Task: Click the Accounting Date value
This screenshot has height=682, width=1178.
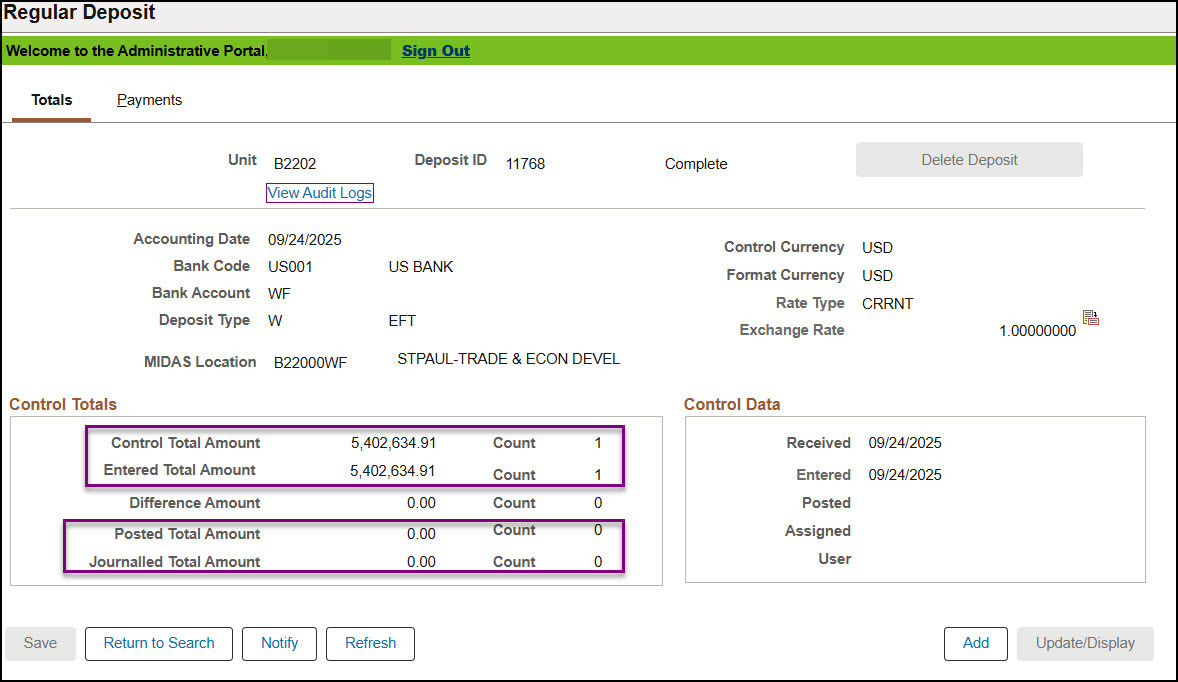Action: (305, 240)
